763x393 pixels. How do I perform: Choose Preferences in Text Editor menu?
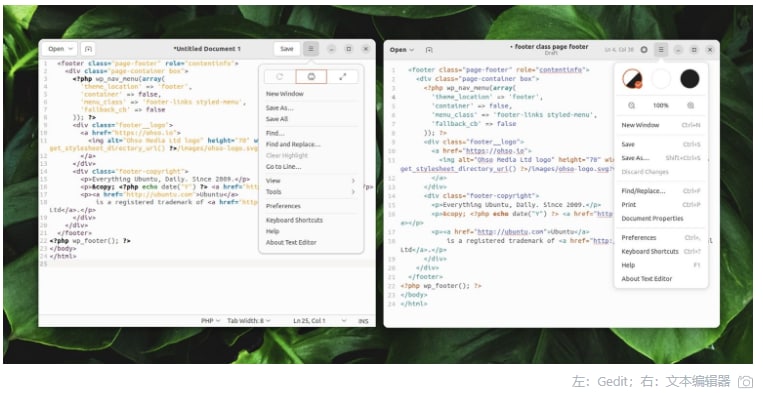[x=660, y=238]
